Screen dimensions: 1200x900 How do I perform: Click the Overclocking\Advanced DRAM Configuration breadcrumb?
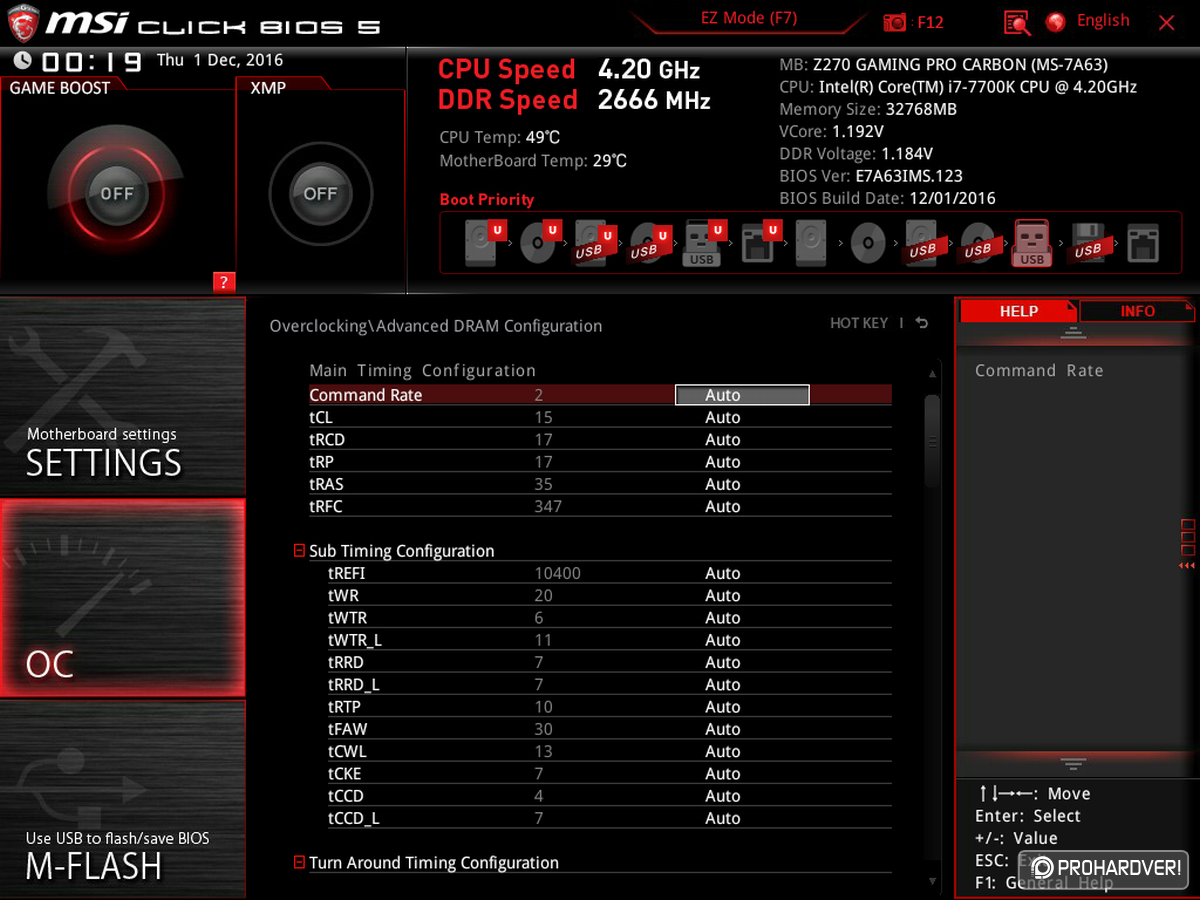(x=436, y=326)
